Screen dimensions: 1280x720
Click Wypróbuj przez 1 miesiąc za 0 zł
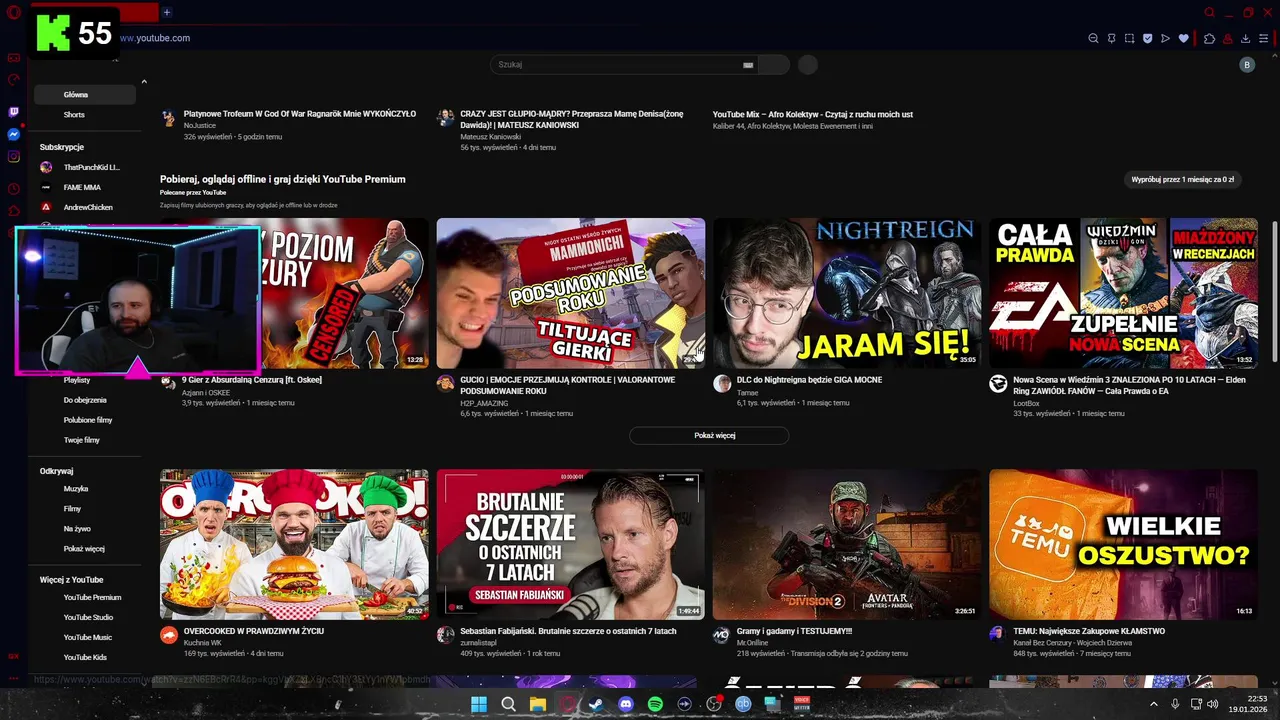pyautogui.click(x=1182, y=180)
